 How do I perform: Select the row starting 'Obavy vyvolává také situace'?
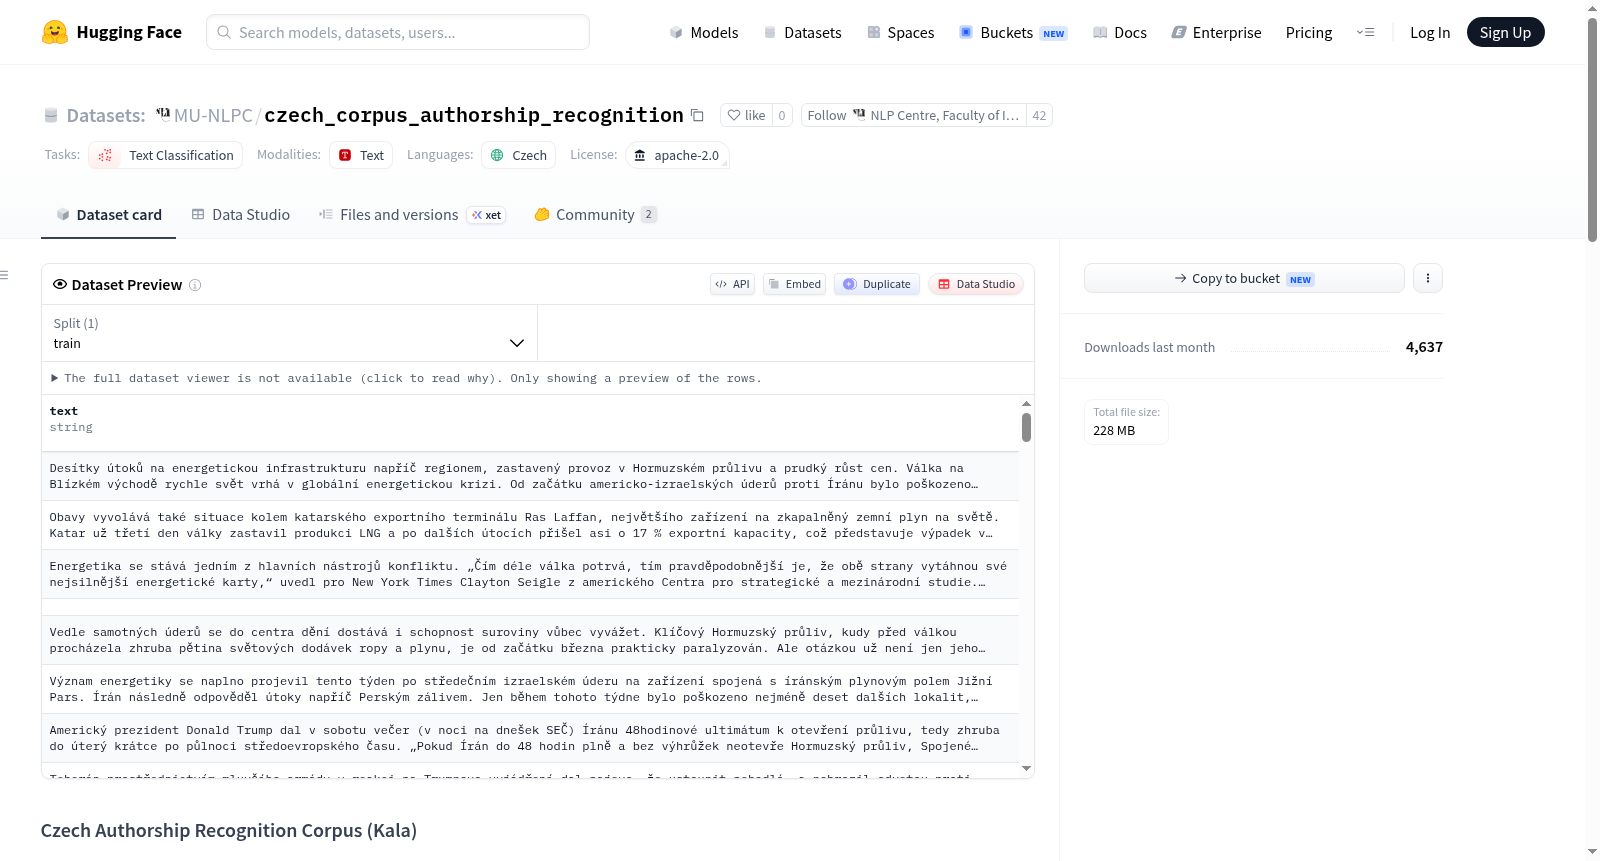tap(530, 525)
